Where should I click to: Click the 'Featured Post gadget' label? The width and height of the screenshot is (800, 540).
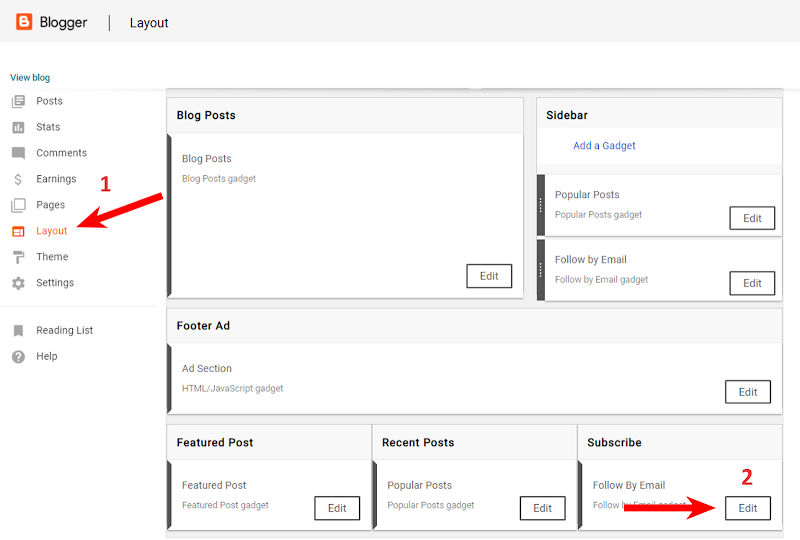coord(225,505)
